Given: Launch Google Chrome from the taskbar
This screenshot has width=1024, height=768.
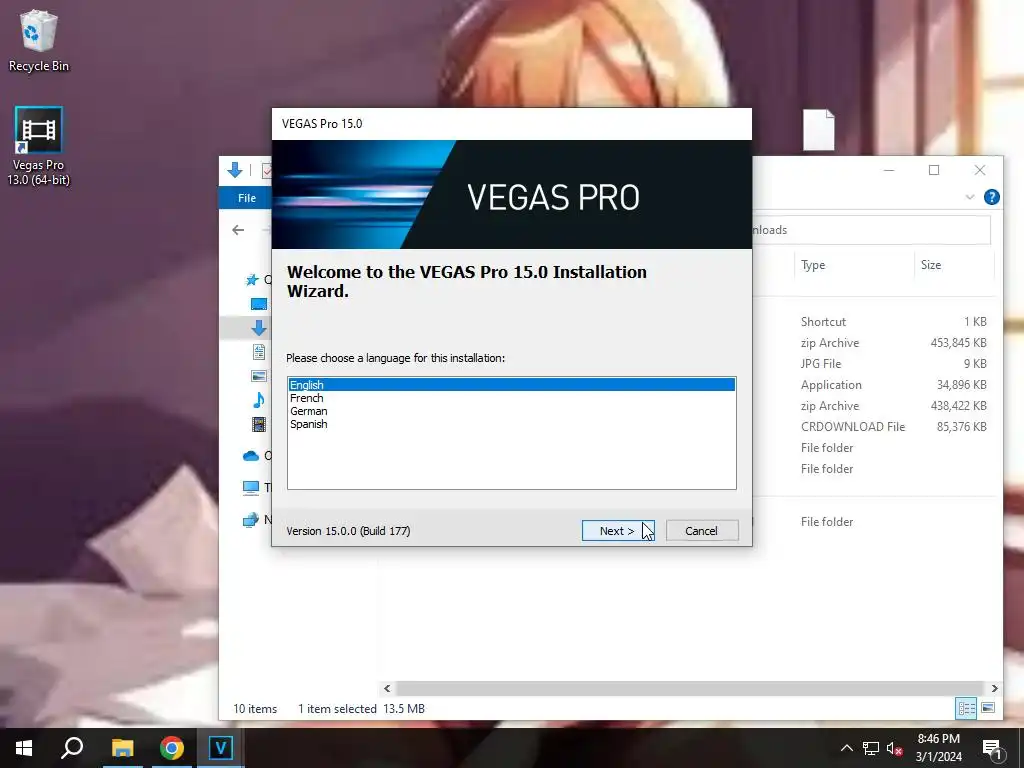Looking at the screenshot, I should pos(172,748).
